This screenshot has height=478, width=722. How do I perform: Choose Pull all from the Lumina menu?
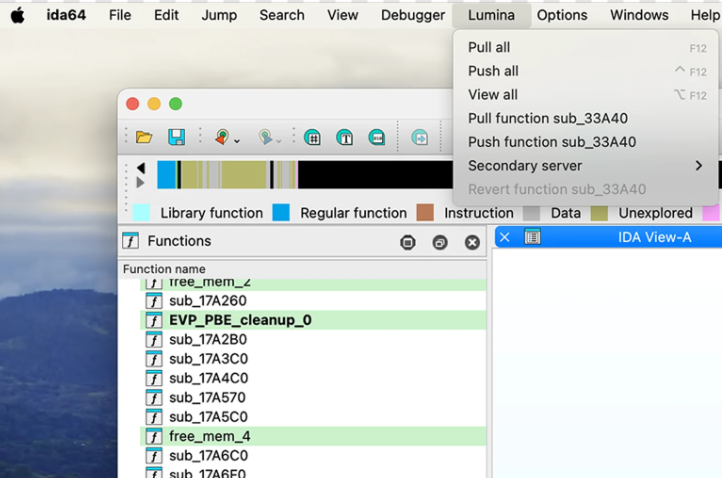pyautogui.click(x=489, y=47)
